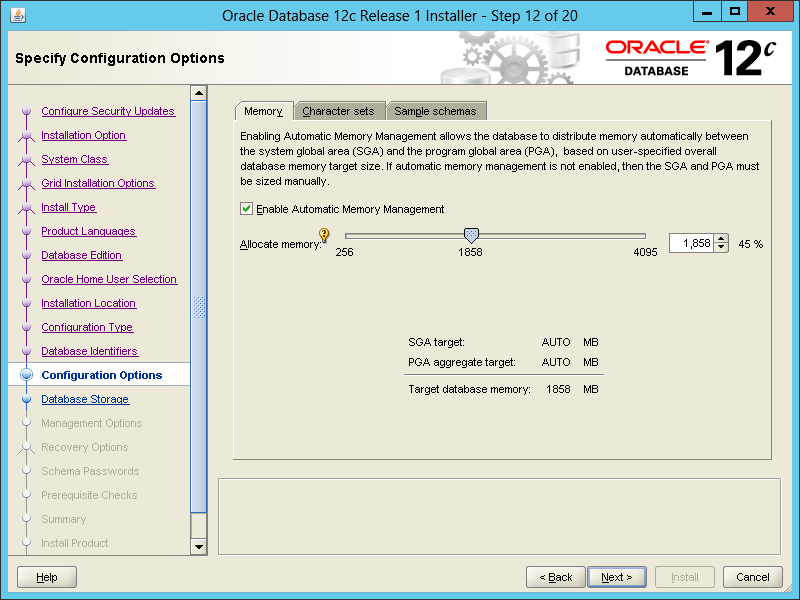Minimize the installer window

[707, 12]
